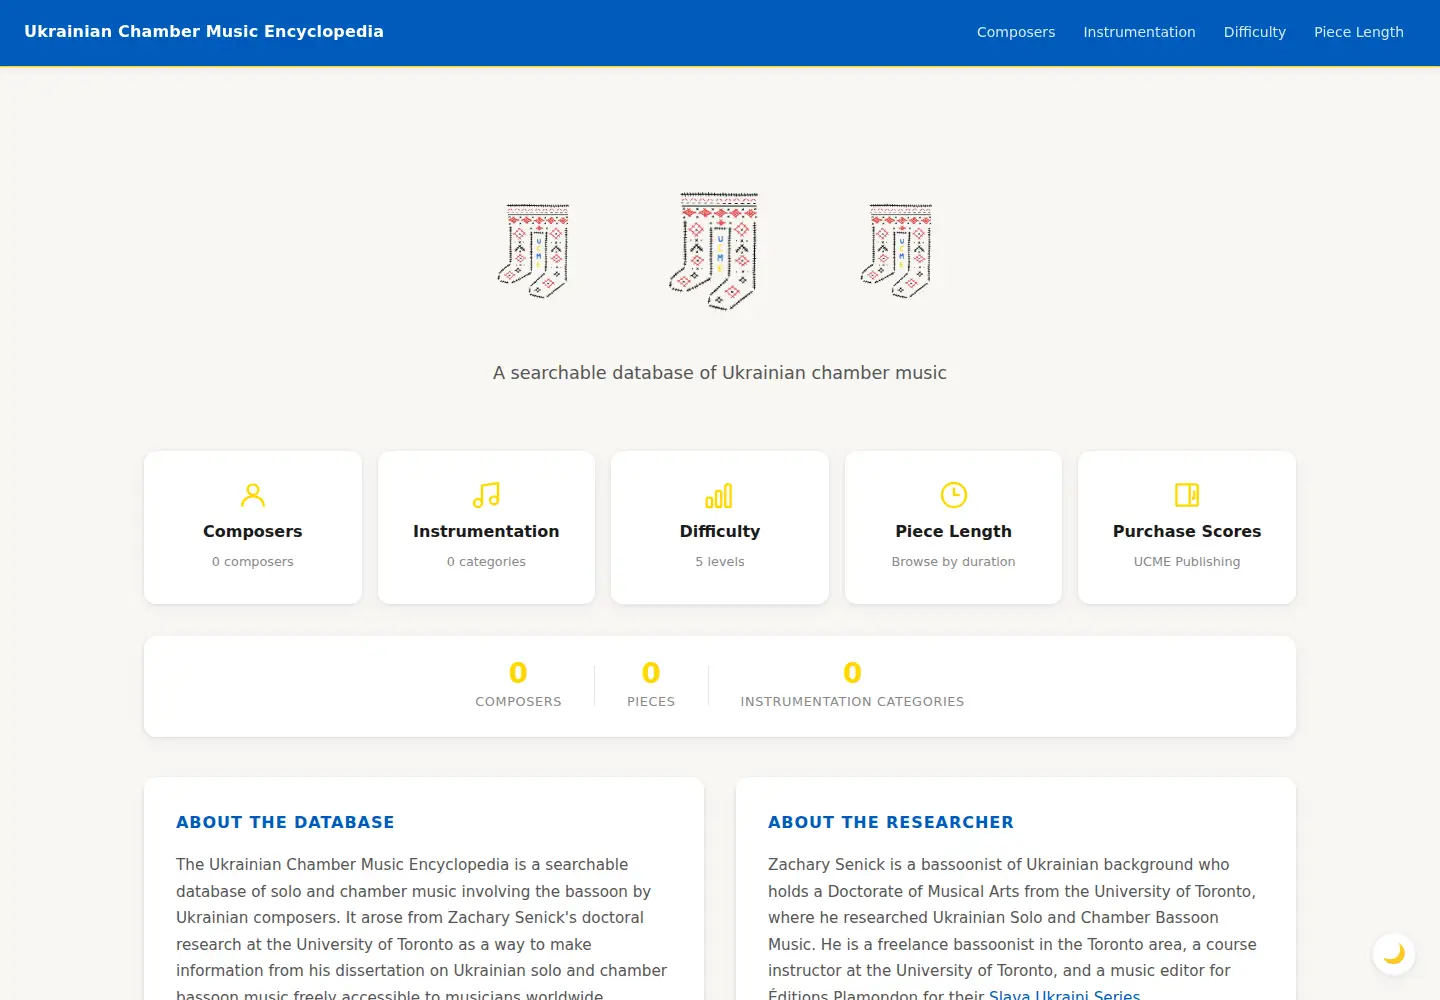Click the Piece Length clock icon
The width and height of the screenshot is (1440, 1000).
pos(954,495)
